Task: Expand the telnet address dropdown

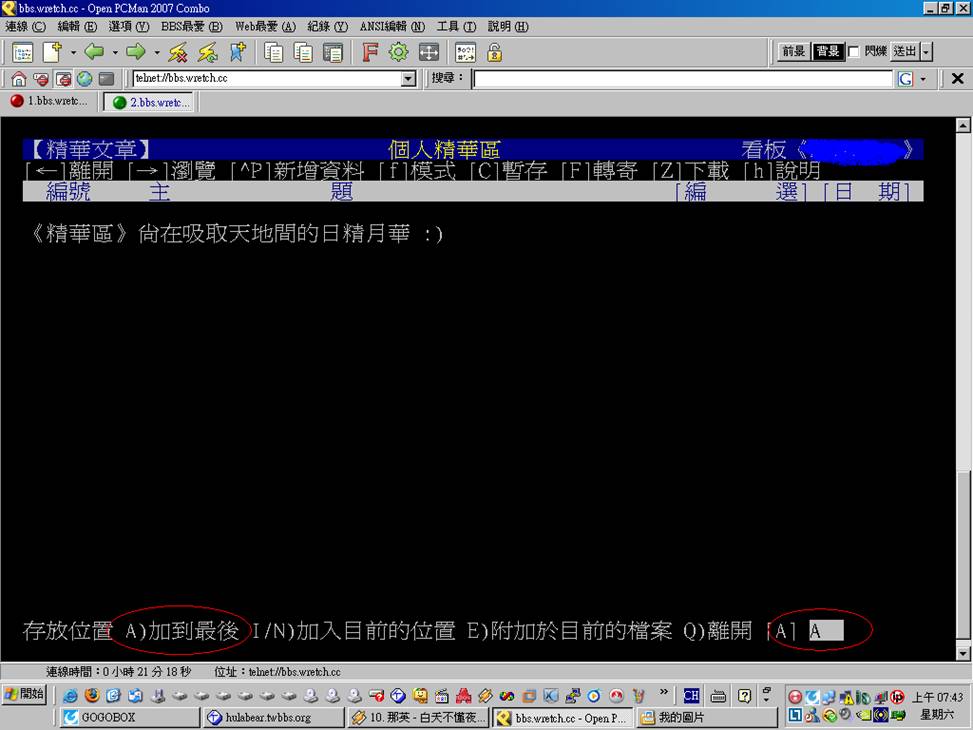Action: 408,79
